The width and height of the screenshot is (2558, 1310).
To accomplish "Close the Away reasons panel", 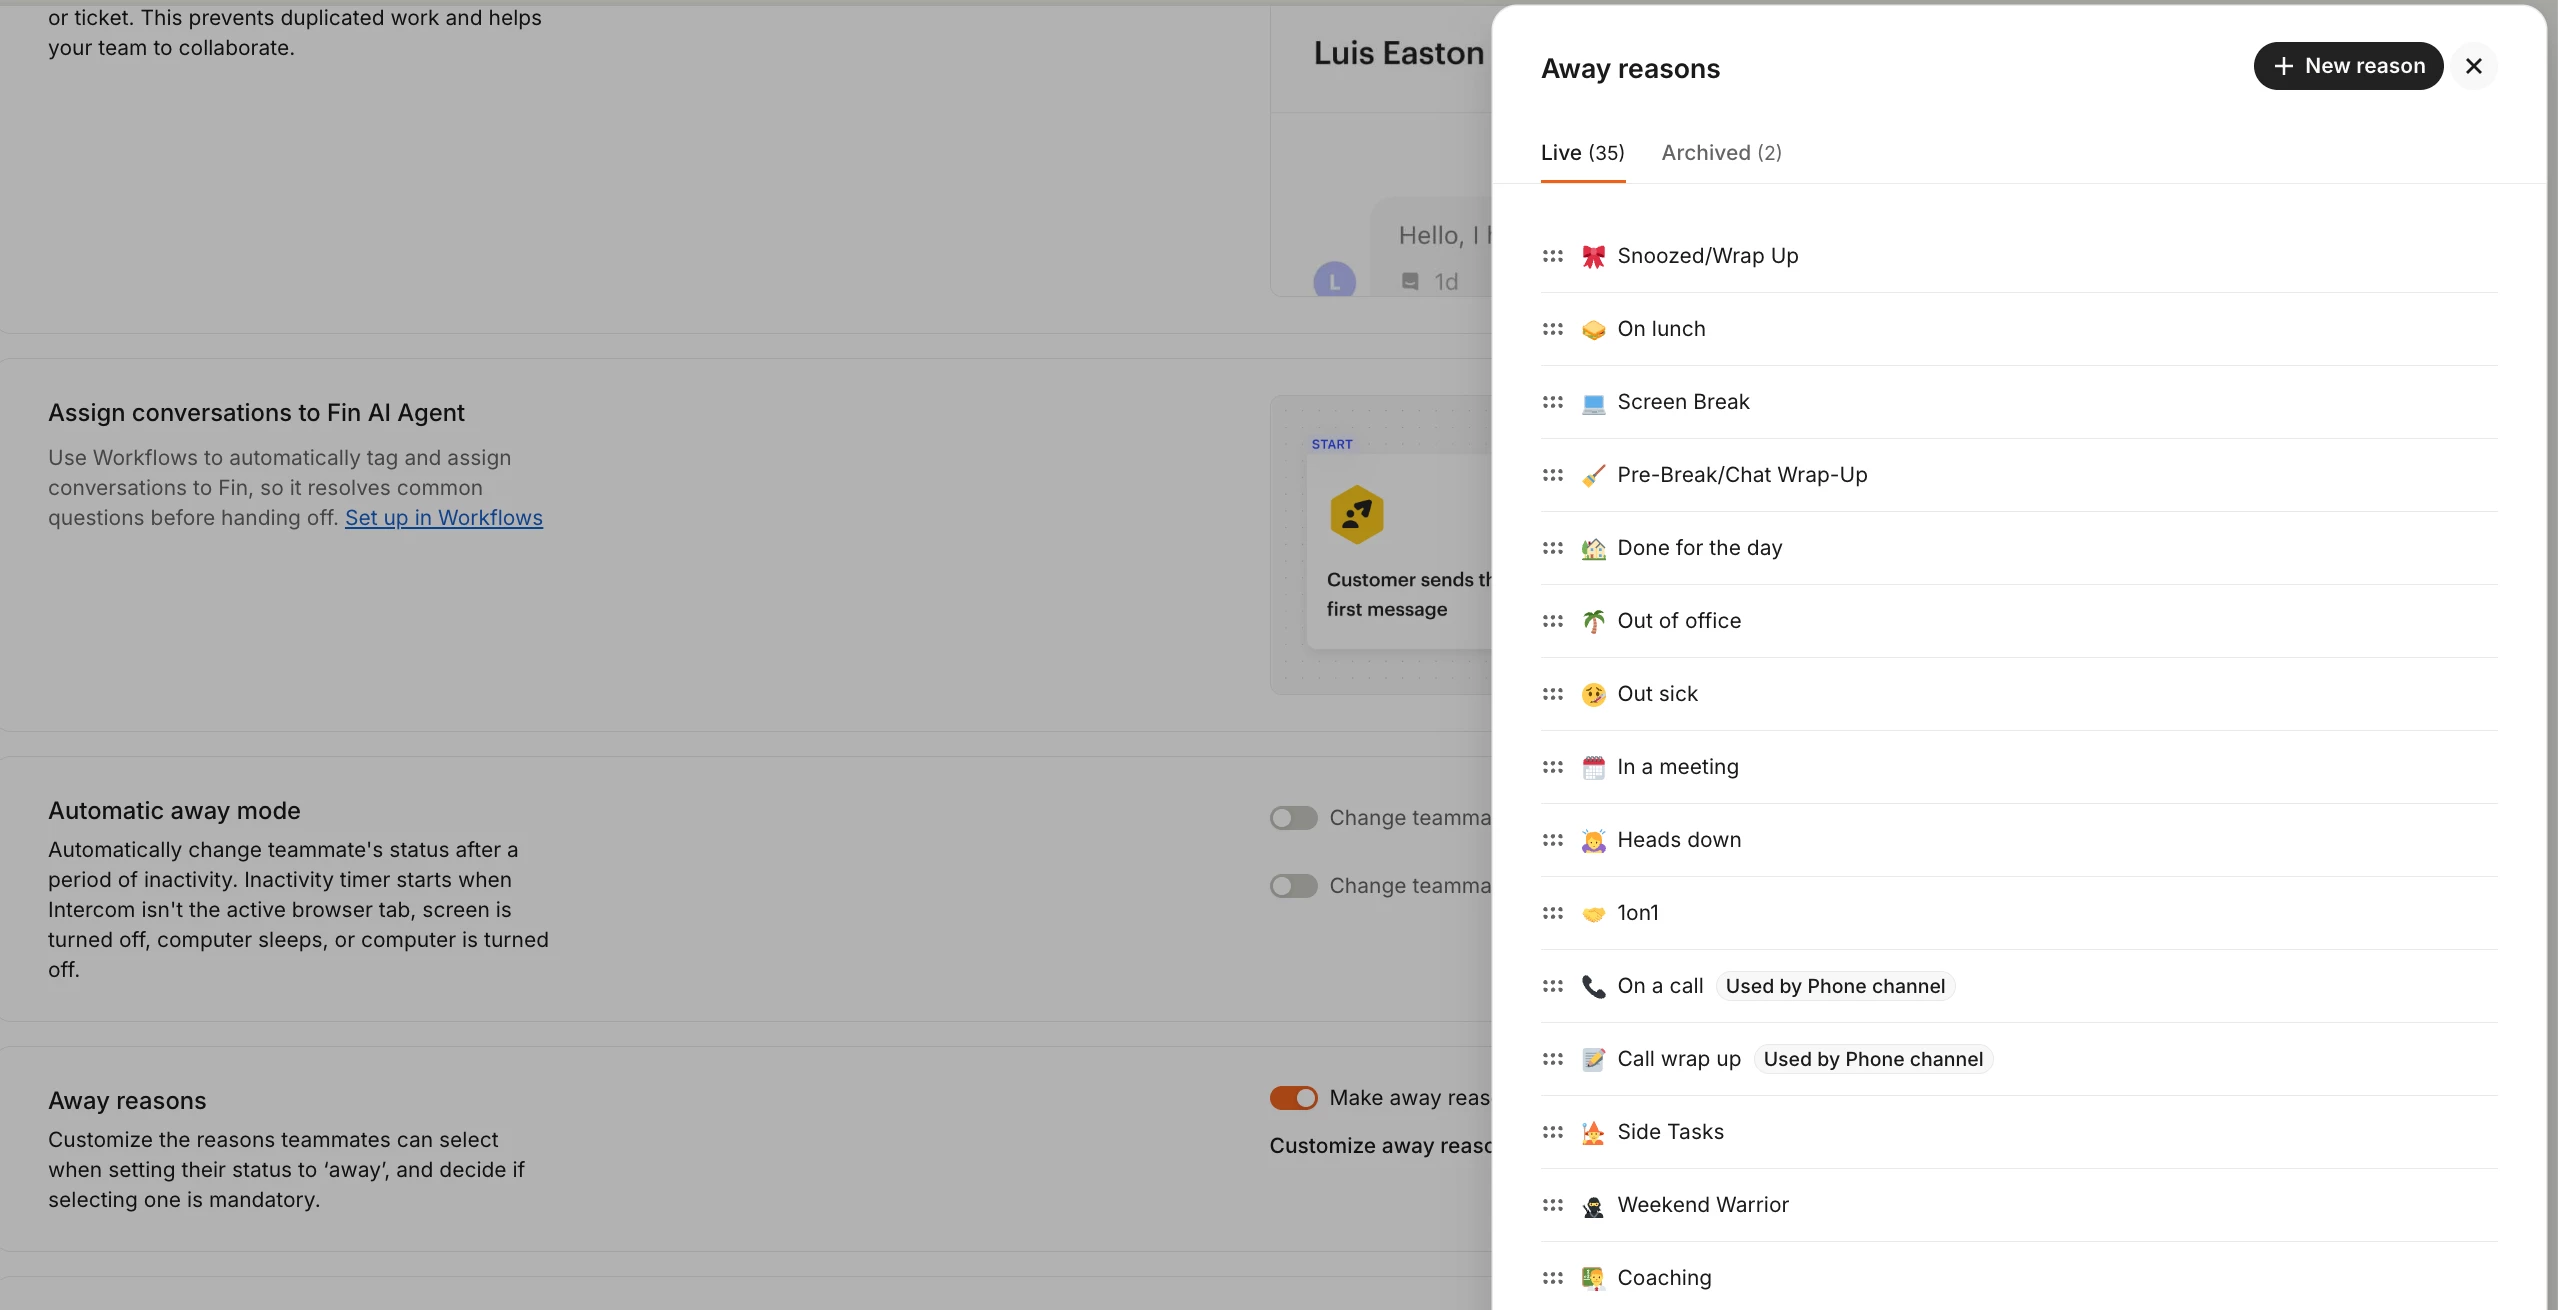I will tap(2473, 66).
